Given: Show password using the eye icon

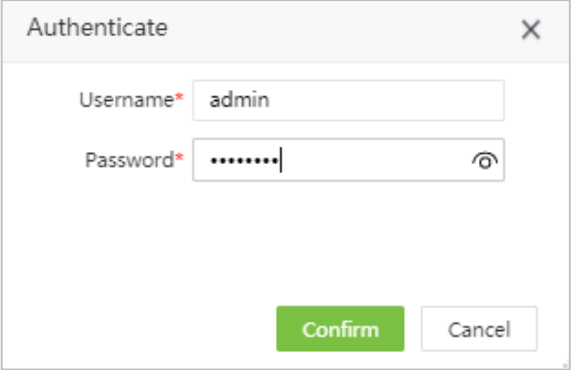Looking at the screenshot, I should (485, 161).
